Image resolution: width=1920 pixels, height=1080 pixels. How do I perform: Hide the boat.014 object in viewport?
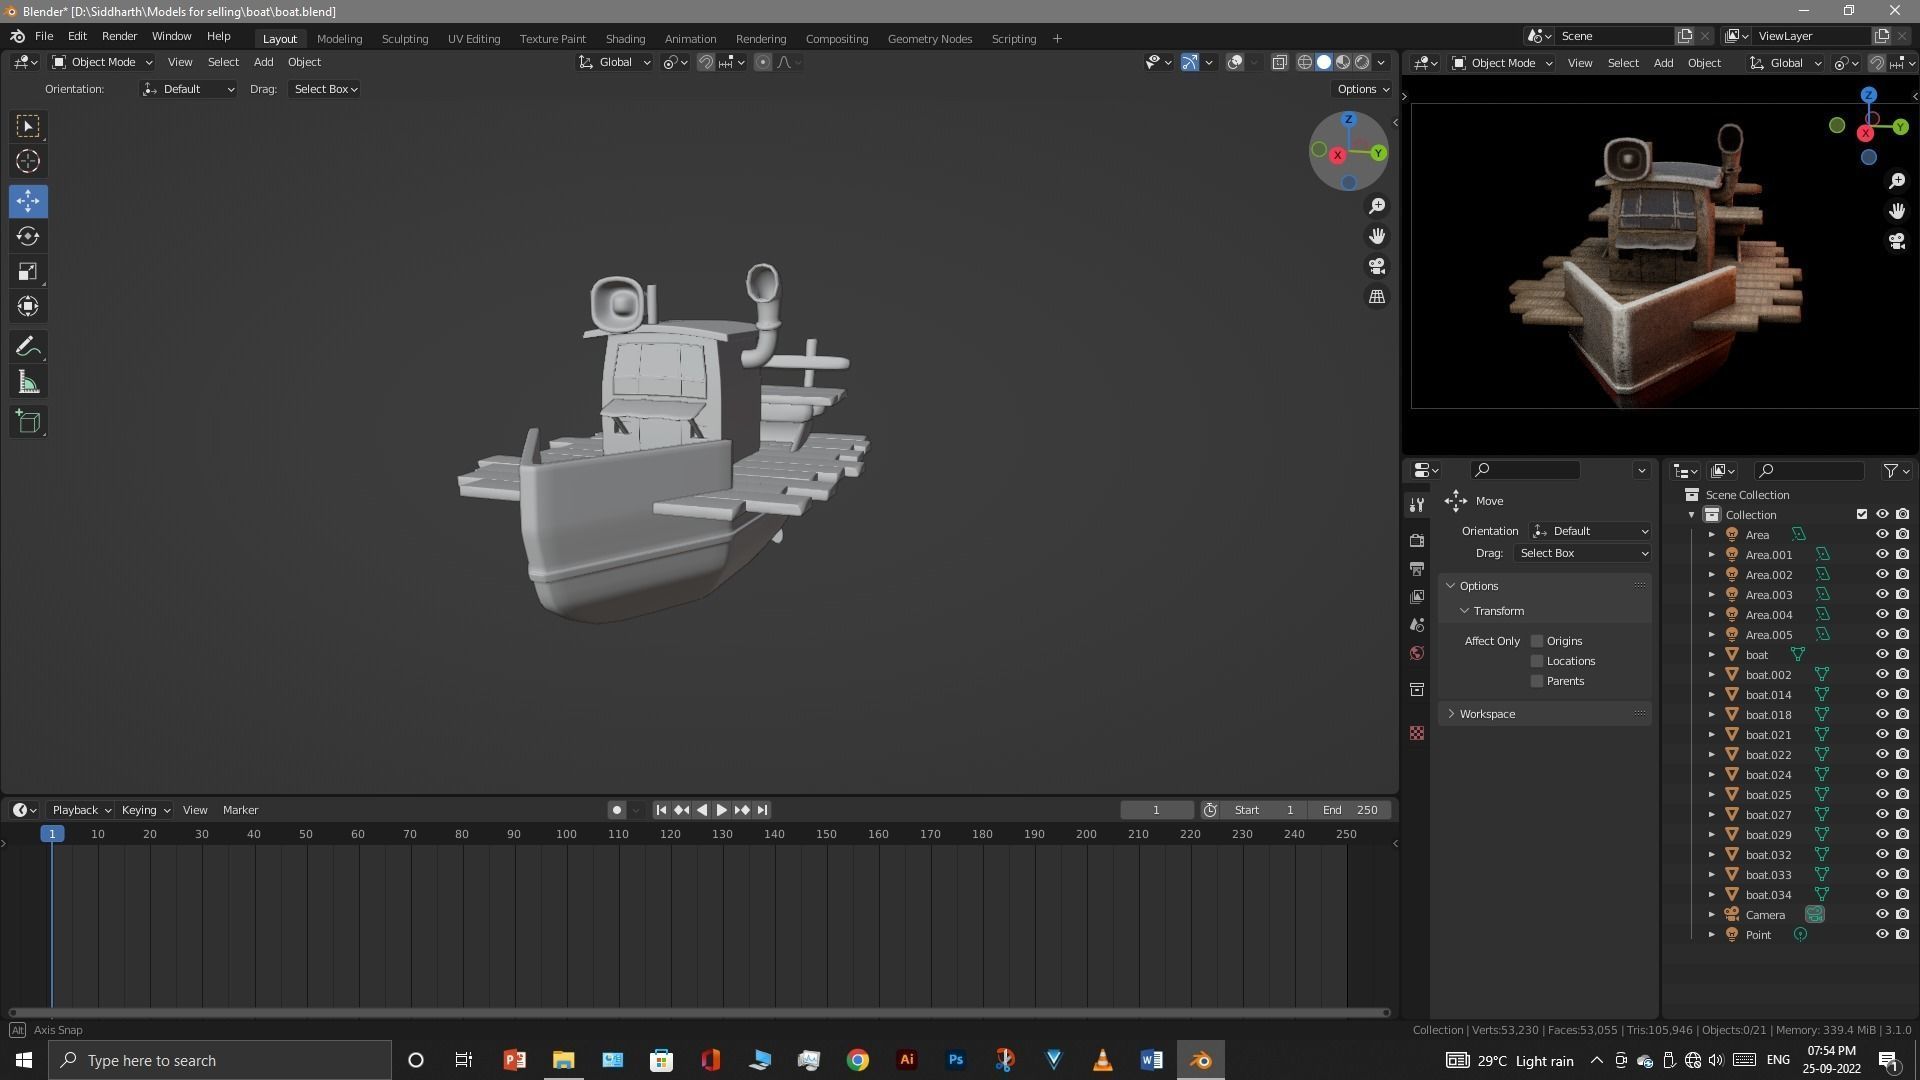1881,694
